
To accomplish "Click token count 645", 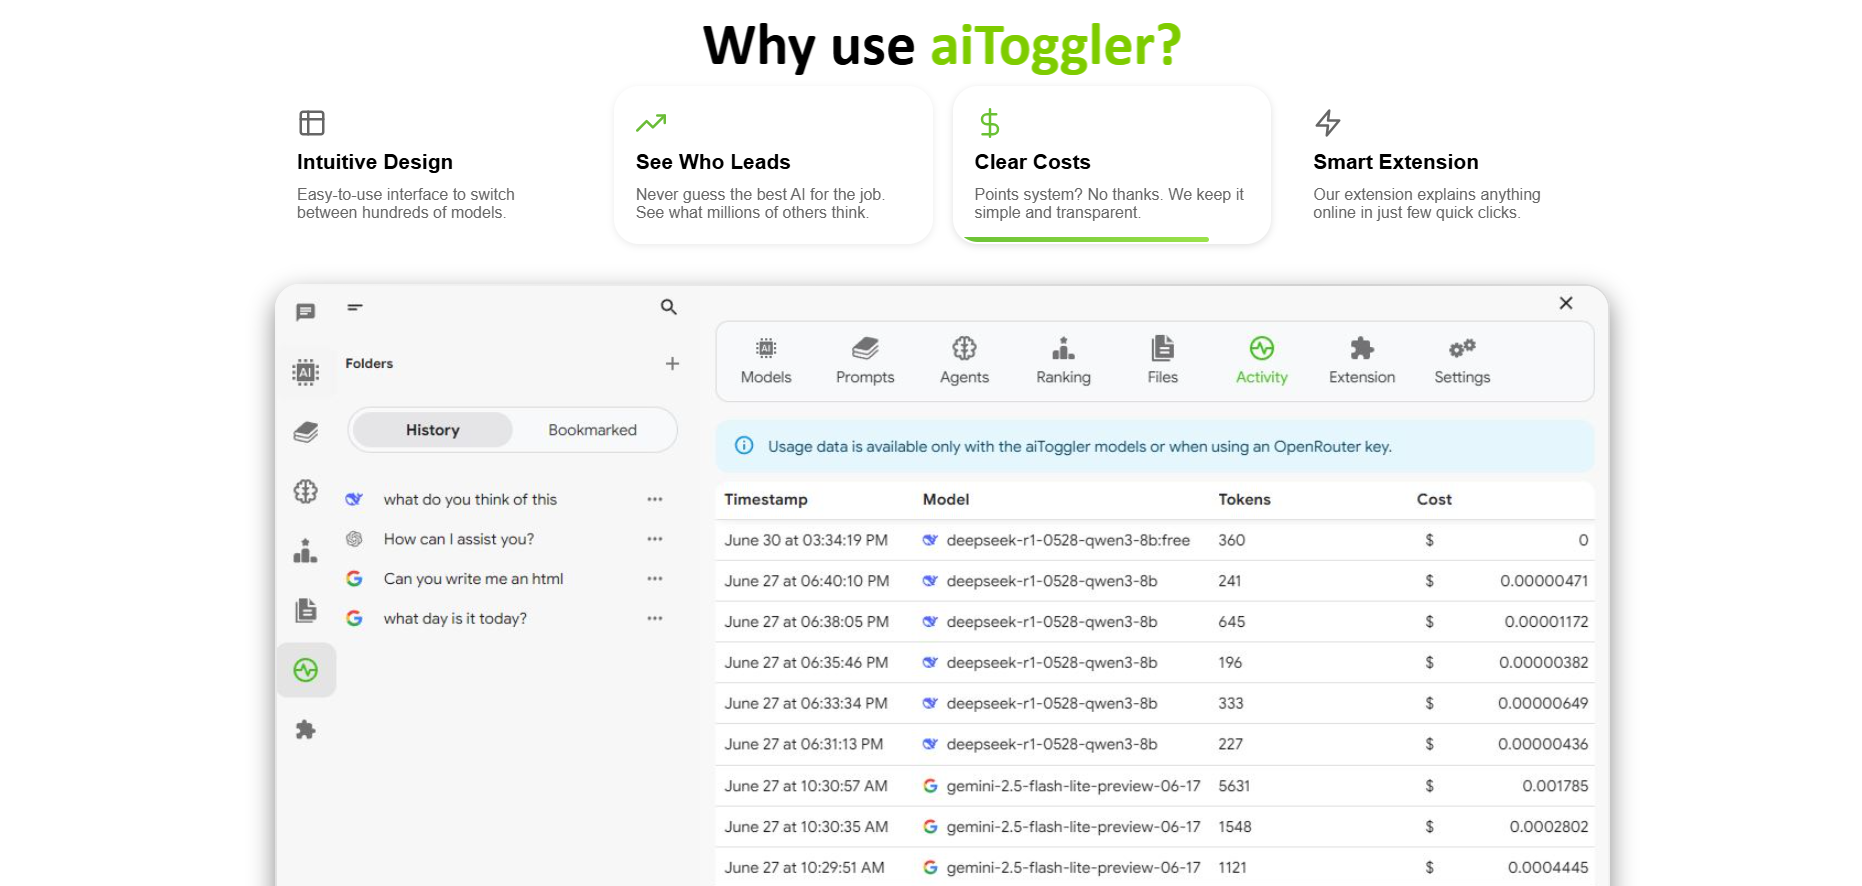I will 1232,622.
